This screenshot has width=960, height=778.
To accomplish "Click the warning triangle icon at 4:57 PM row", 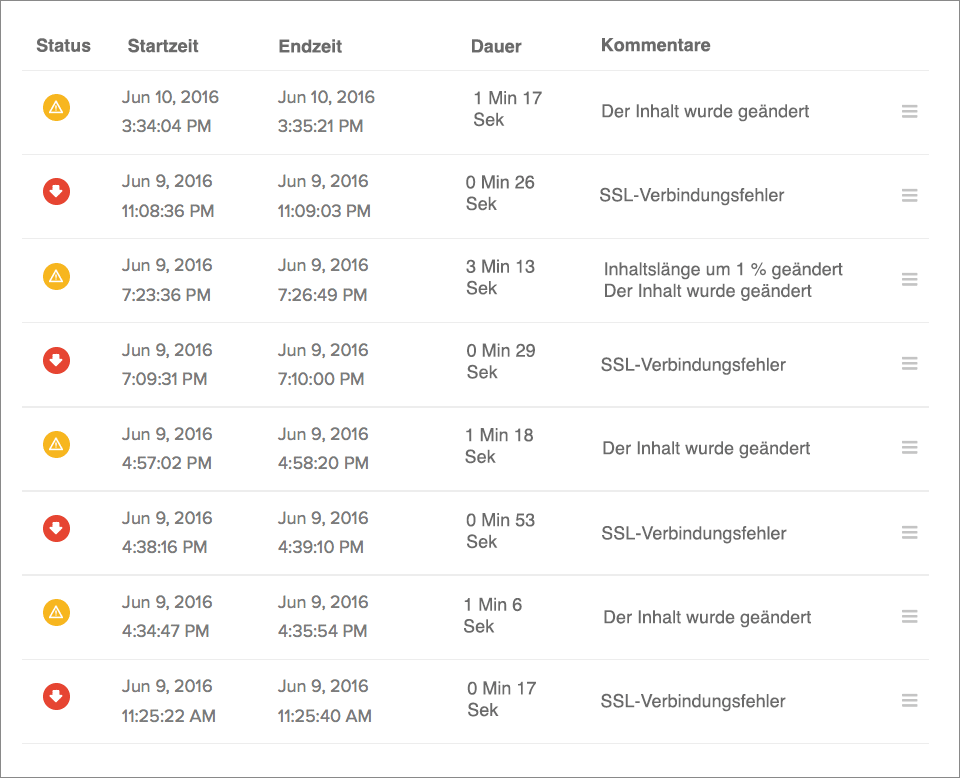I will (x=57, y=445).
